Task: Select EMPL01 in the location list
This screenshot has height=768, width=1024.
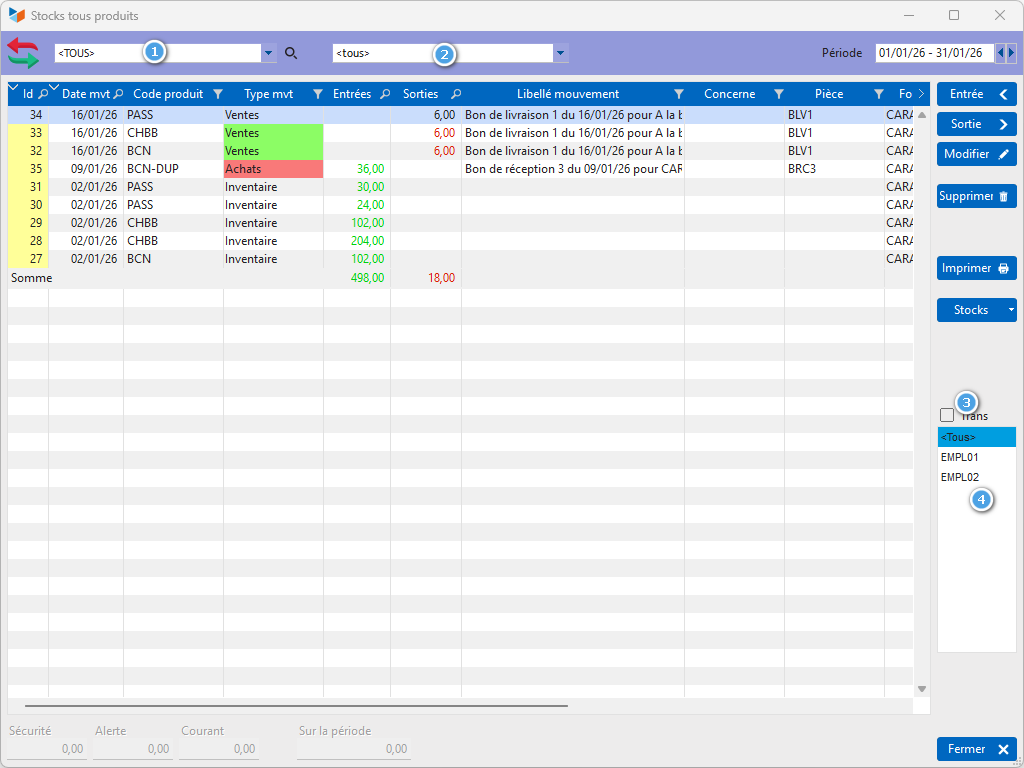Action: coord(959,457)
